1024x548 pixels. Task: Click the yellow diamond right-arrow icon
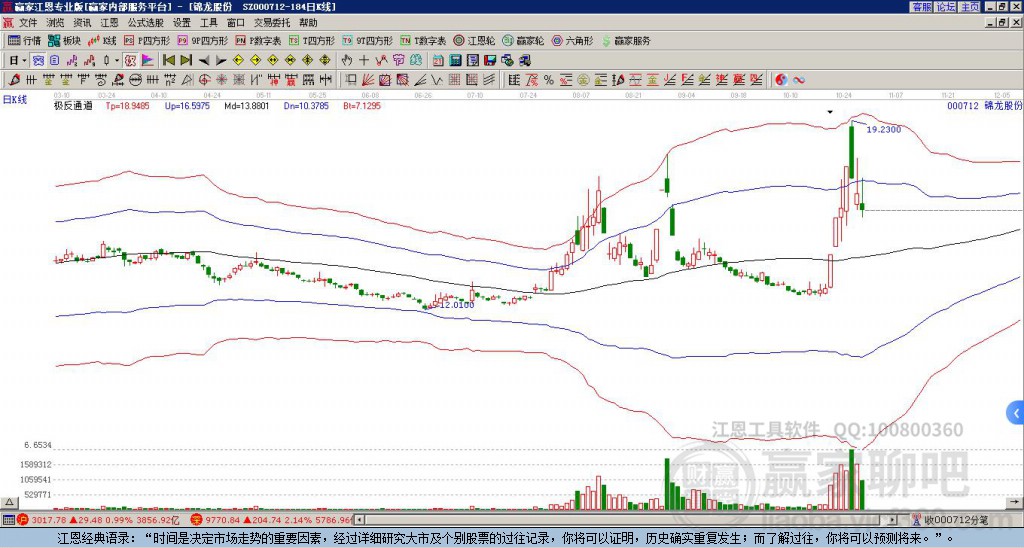tap(255, 61)
